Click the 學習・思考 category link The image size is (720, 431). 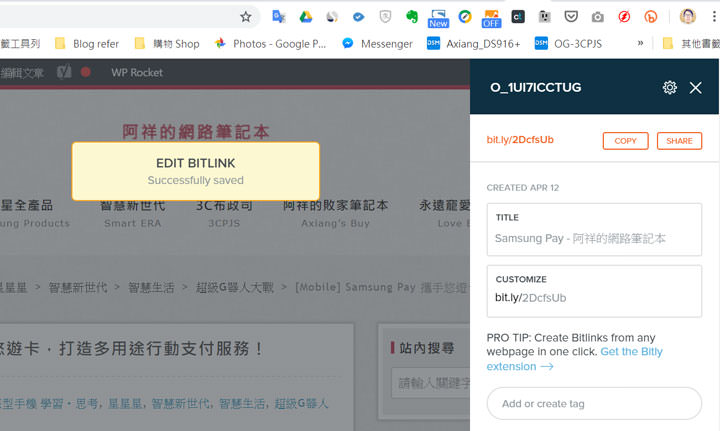pyautogui.click(x=68, y=403)
